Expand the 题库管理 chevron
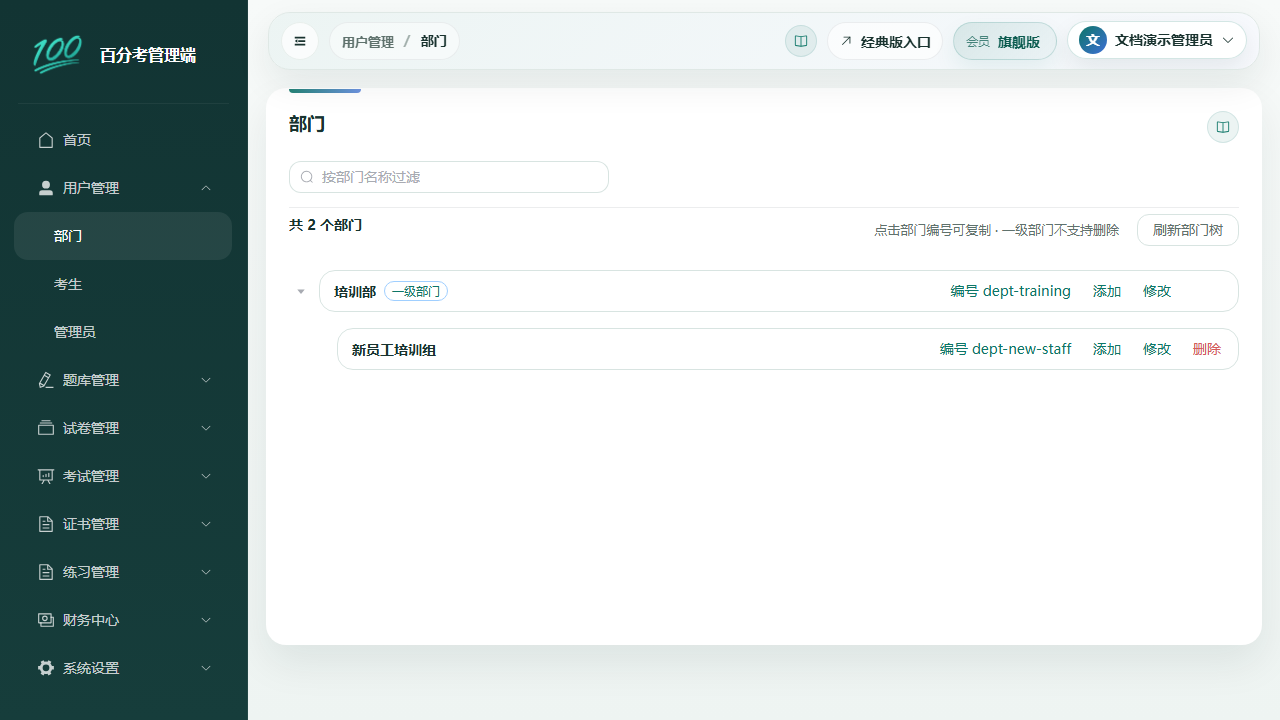This screenshot has width=1280, height=720. (206, 380)
